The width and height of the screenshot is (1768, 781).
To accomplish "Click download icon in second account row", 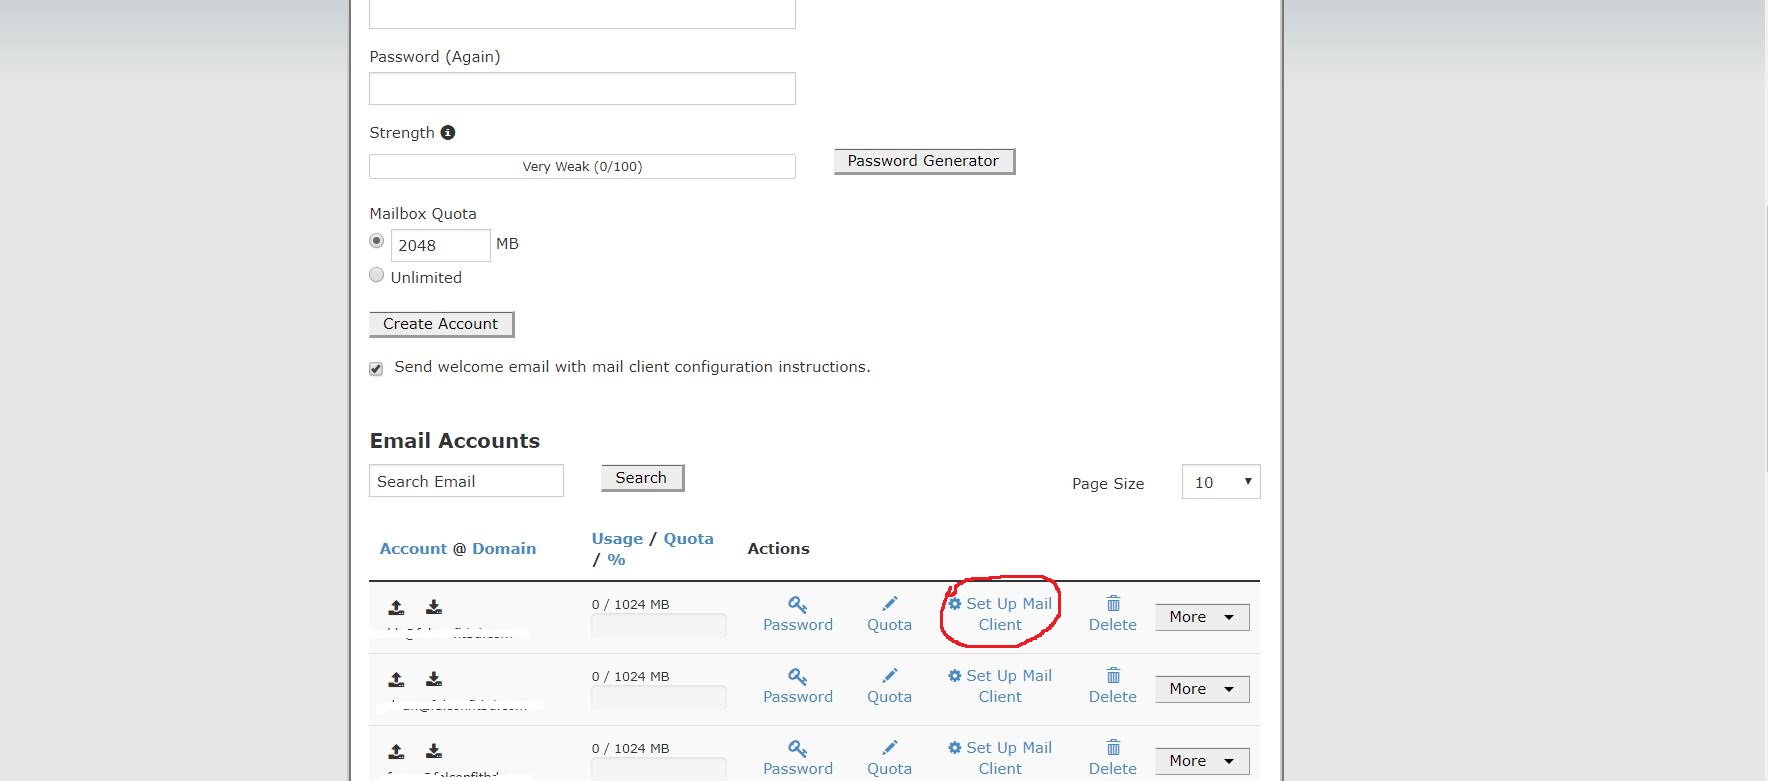I will 434,679.
